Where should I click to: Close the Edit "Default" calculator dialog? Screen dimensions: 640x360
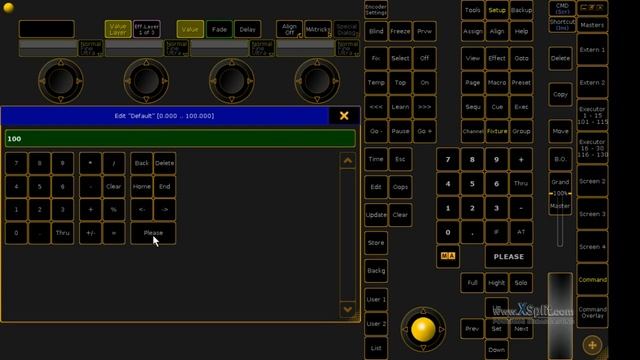(344, 116)
